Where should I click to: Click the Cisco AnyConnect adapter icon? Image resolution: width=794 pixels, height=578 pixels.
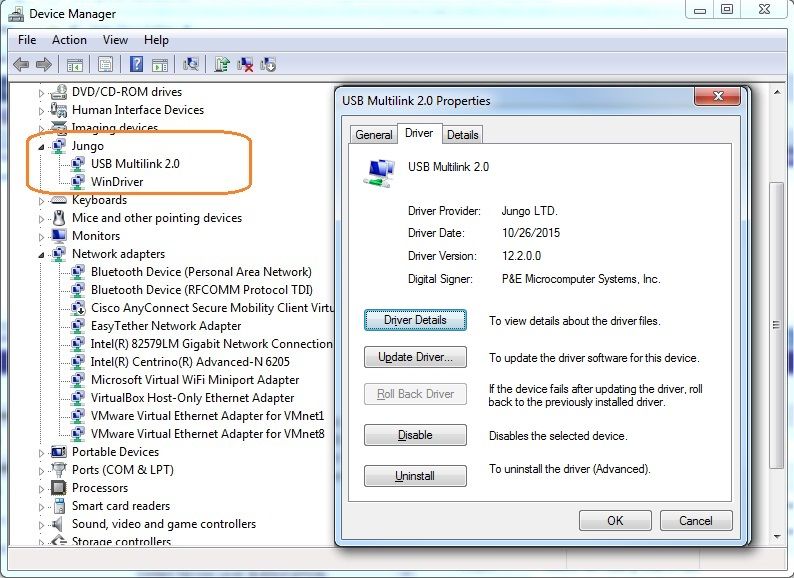pyautogui.click(x=78, y=307)
